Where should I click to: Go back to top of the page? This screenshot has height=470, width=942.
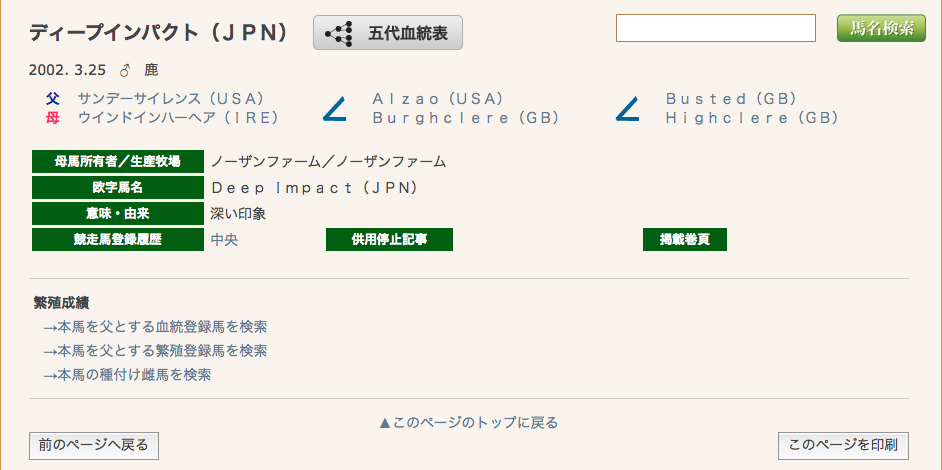469,423
